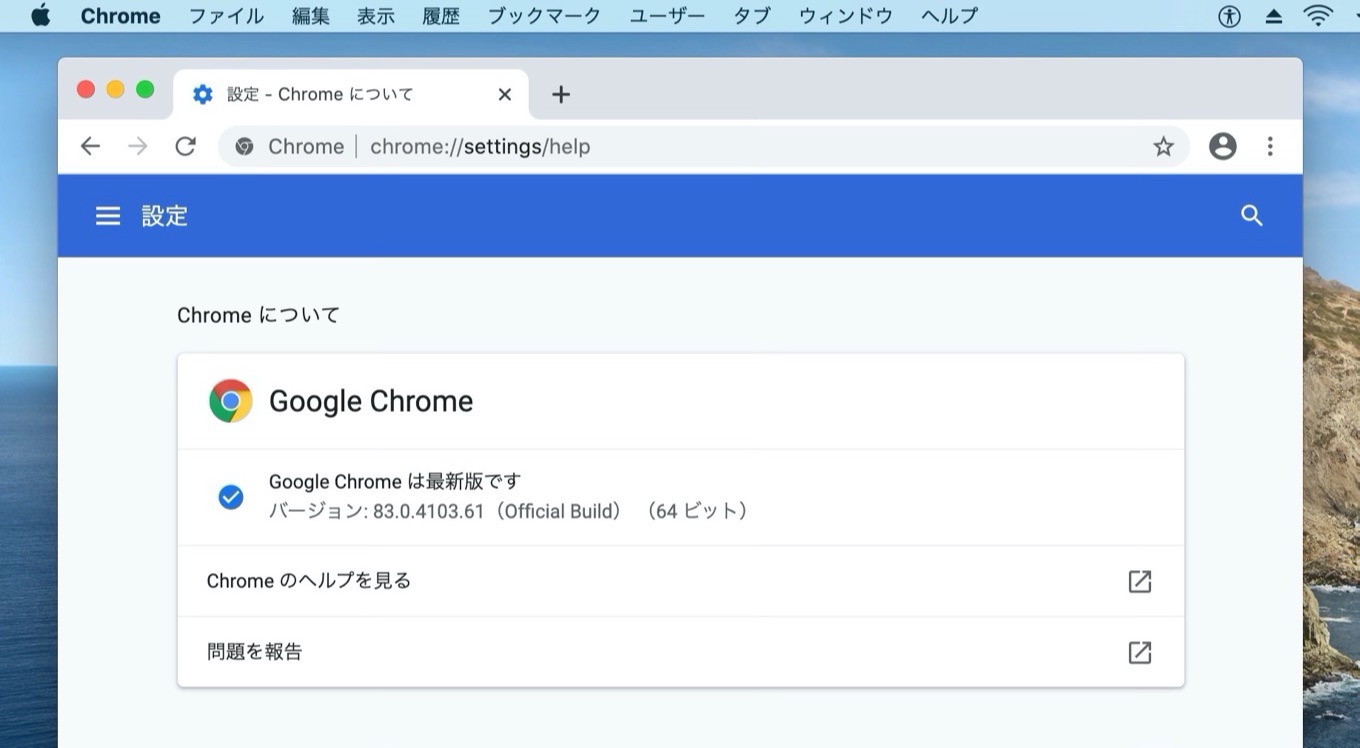This screenshot has height=748, width=1360.
Task: Click the Chrome について heading
Action: (259, 315)
